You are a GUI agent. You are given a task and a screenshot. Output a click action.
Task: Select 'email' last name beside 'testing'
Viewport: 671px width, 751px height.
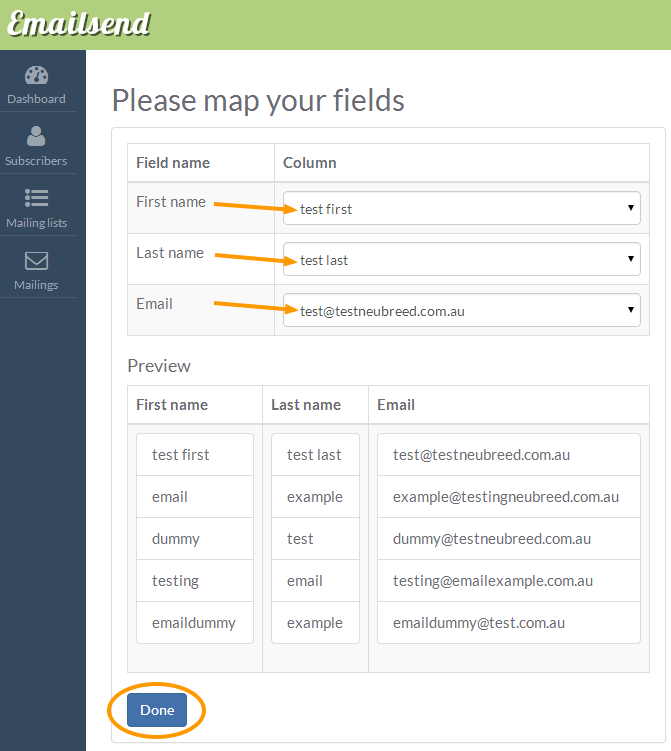pyautogui.click(x=315, y=581)
